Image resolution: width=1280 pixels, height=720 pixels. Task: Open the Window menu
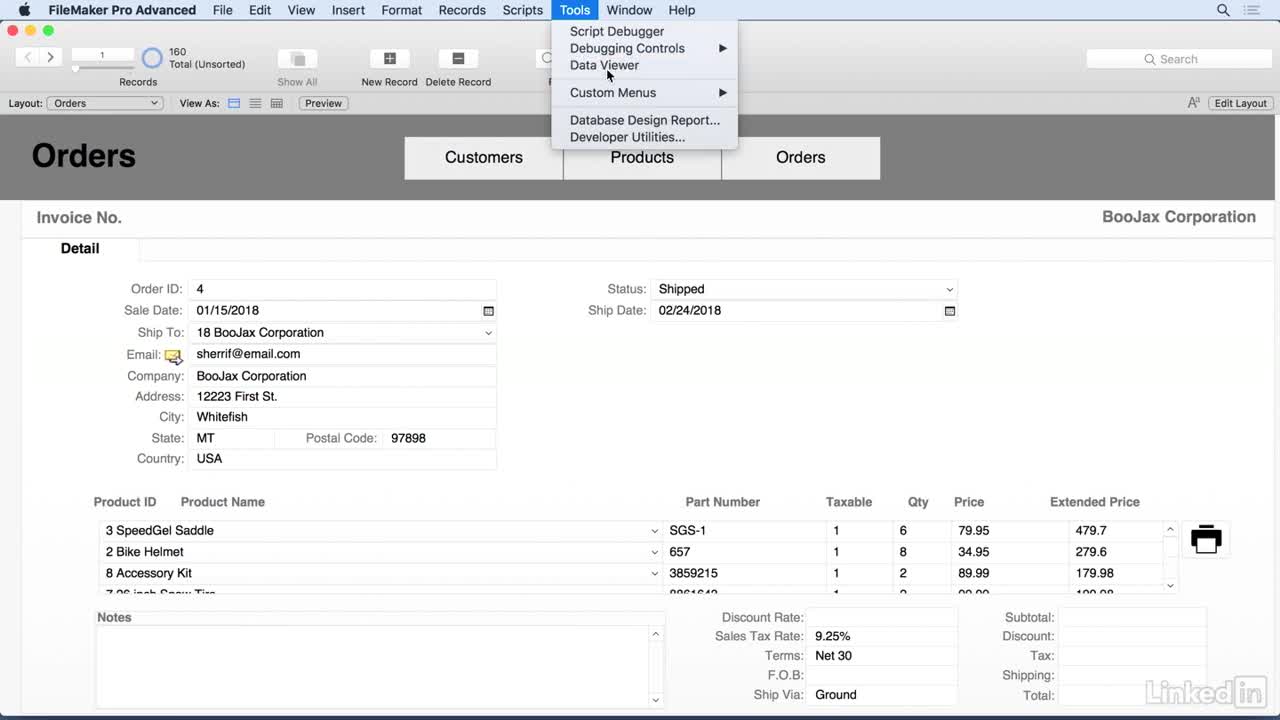pyautogui.click(x=629, y=10)
